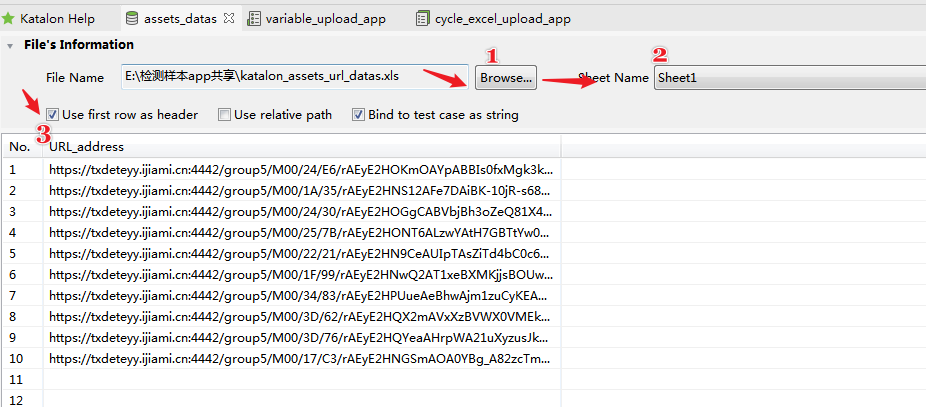The height and width of the screenshot is (407, 926).
Task: Click the Browse... button
Action: coord(506,77)
